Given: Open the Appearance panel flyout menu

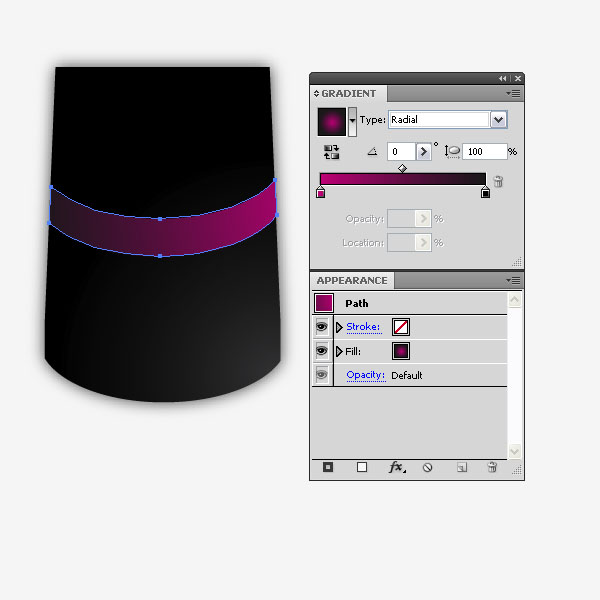Looking at the screenshot, I should coord(513,280).
